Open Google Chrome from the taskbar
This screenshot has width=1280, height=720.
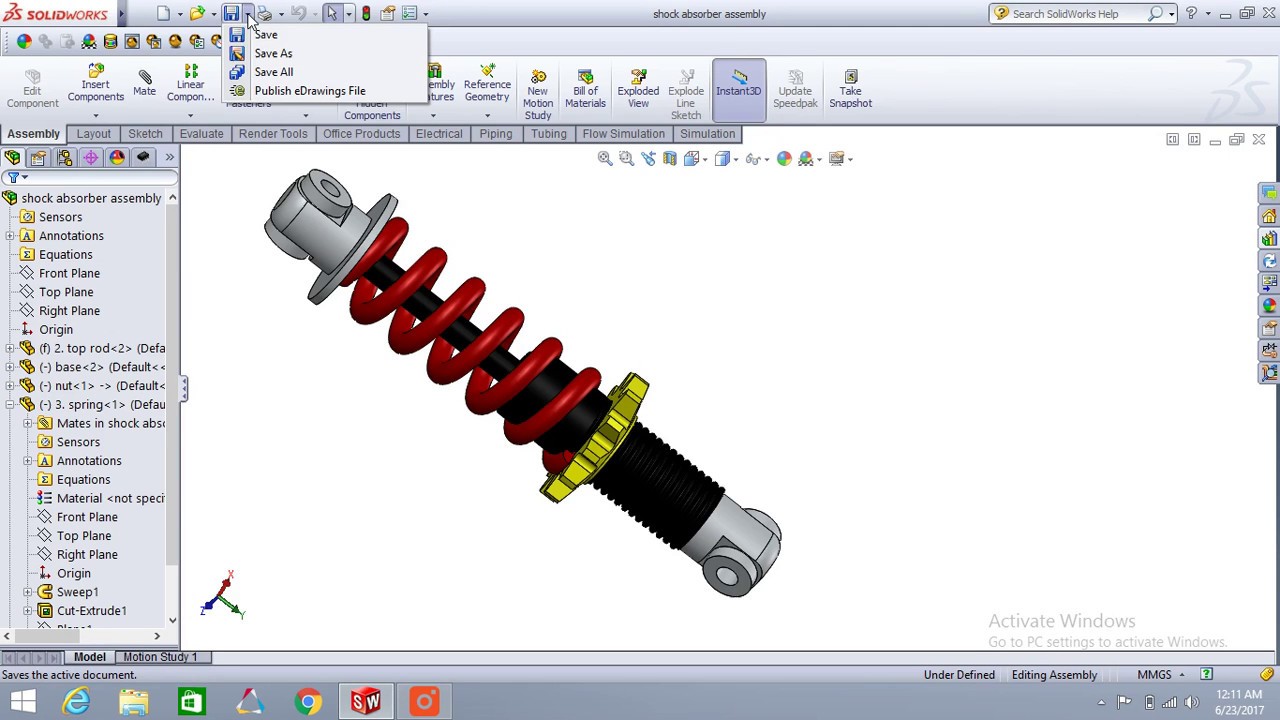click(x=308, y=702)
